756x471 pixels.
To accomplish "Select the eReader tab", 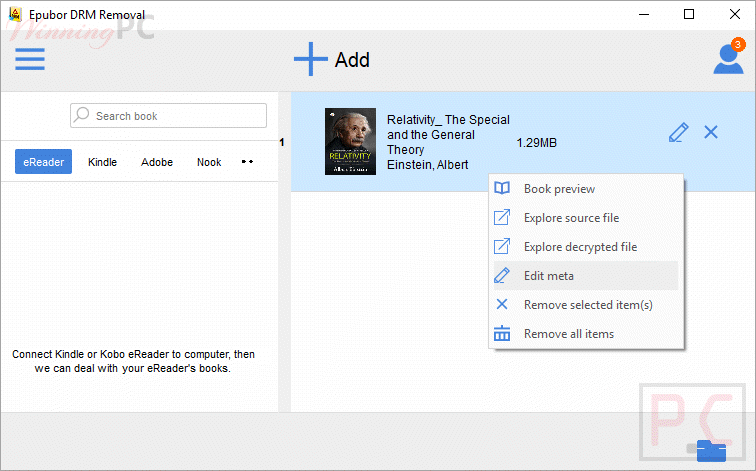I will (43, 161).
